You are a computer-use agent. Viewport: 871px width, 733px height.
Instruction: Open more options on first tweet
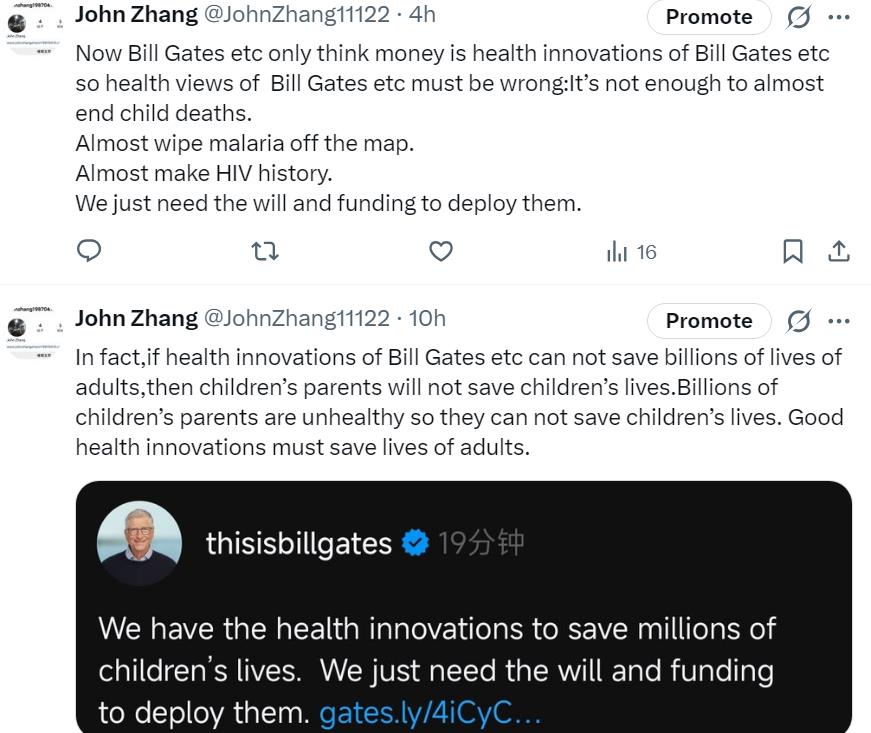pyautogui.click(x=839, y=17)
